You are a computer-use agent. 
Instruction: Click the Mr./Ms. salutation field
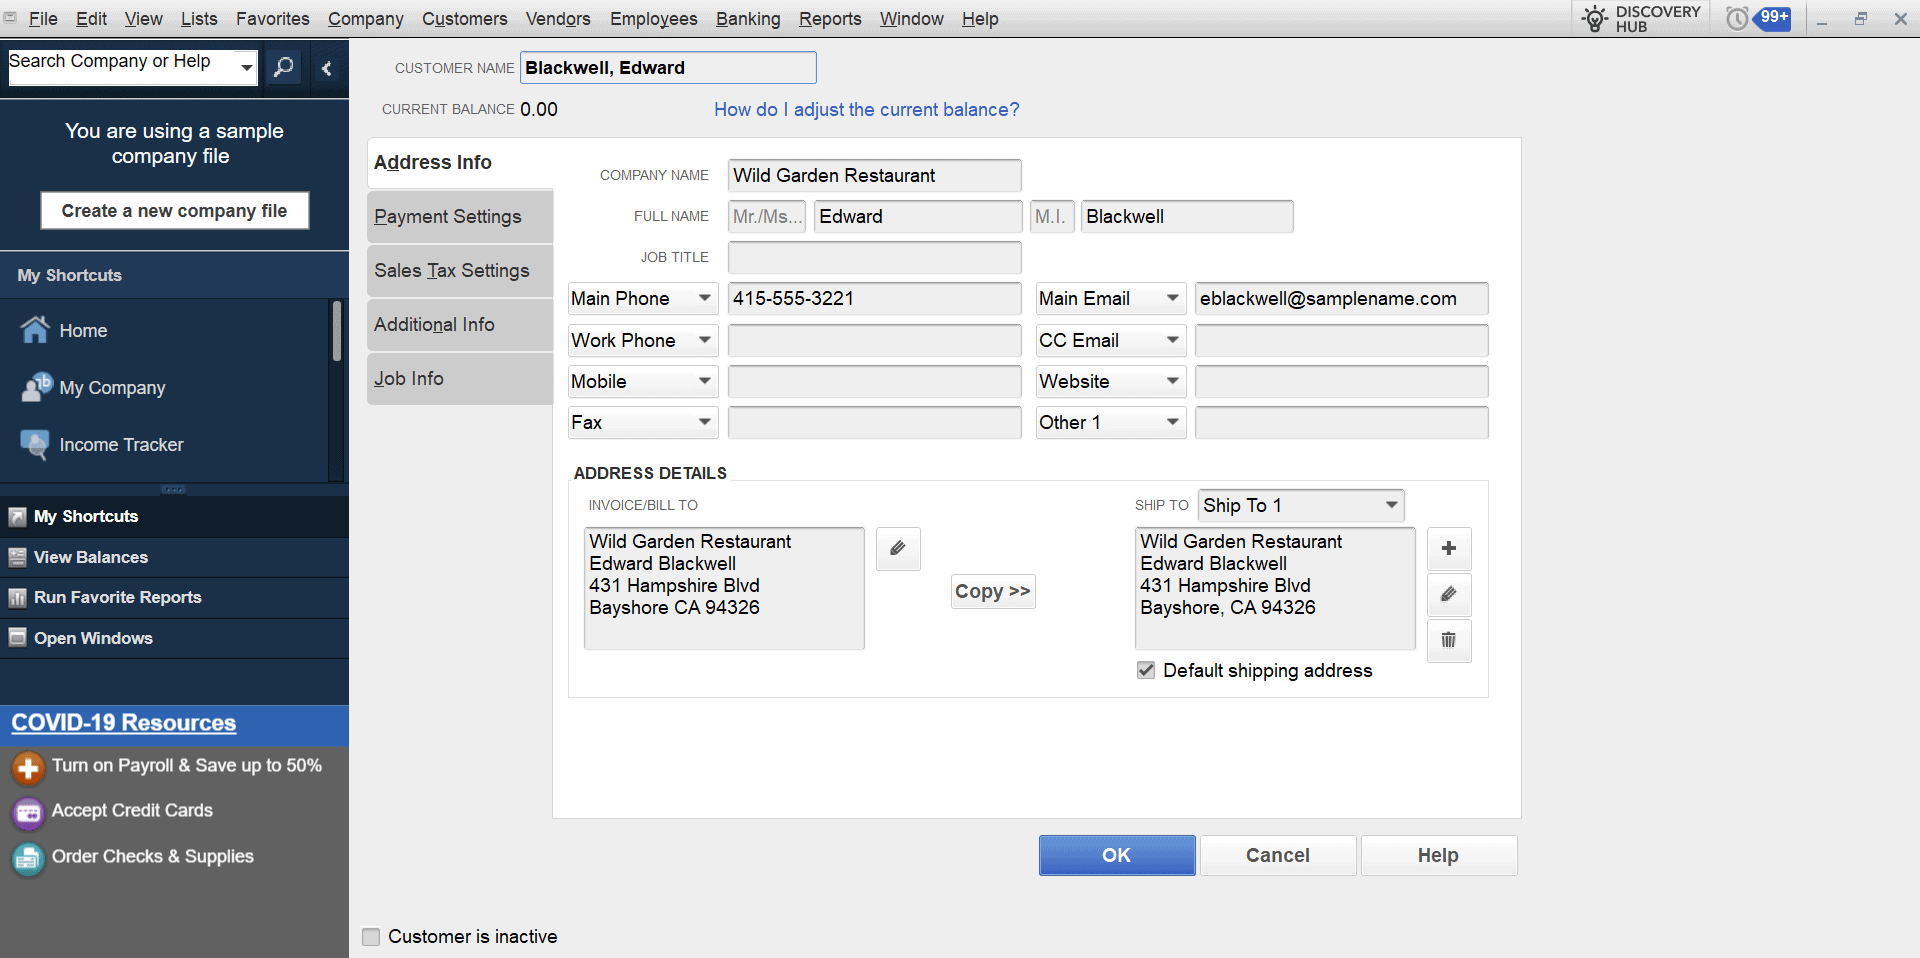coord(767,216)
